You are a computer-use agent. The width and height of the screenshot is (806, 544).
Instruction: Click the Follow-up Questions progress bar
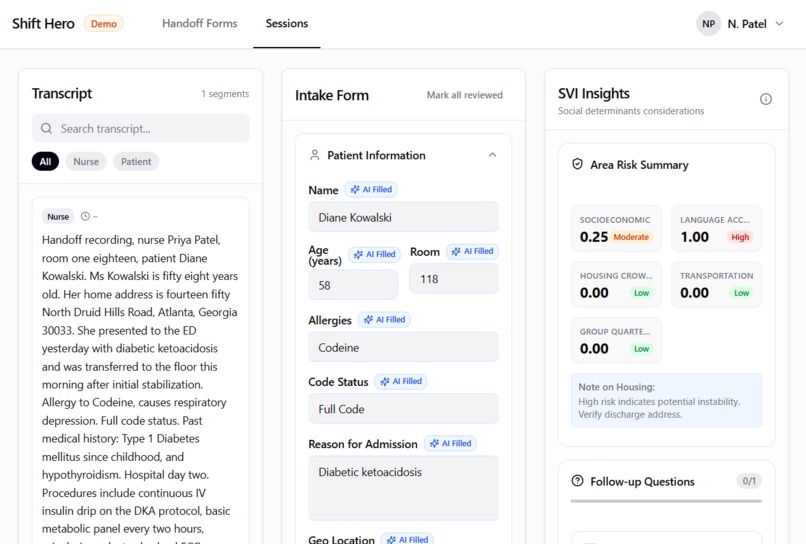(666, 501)
